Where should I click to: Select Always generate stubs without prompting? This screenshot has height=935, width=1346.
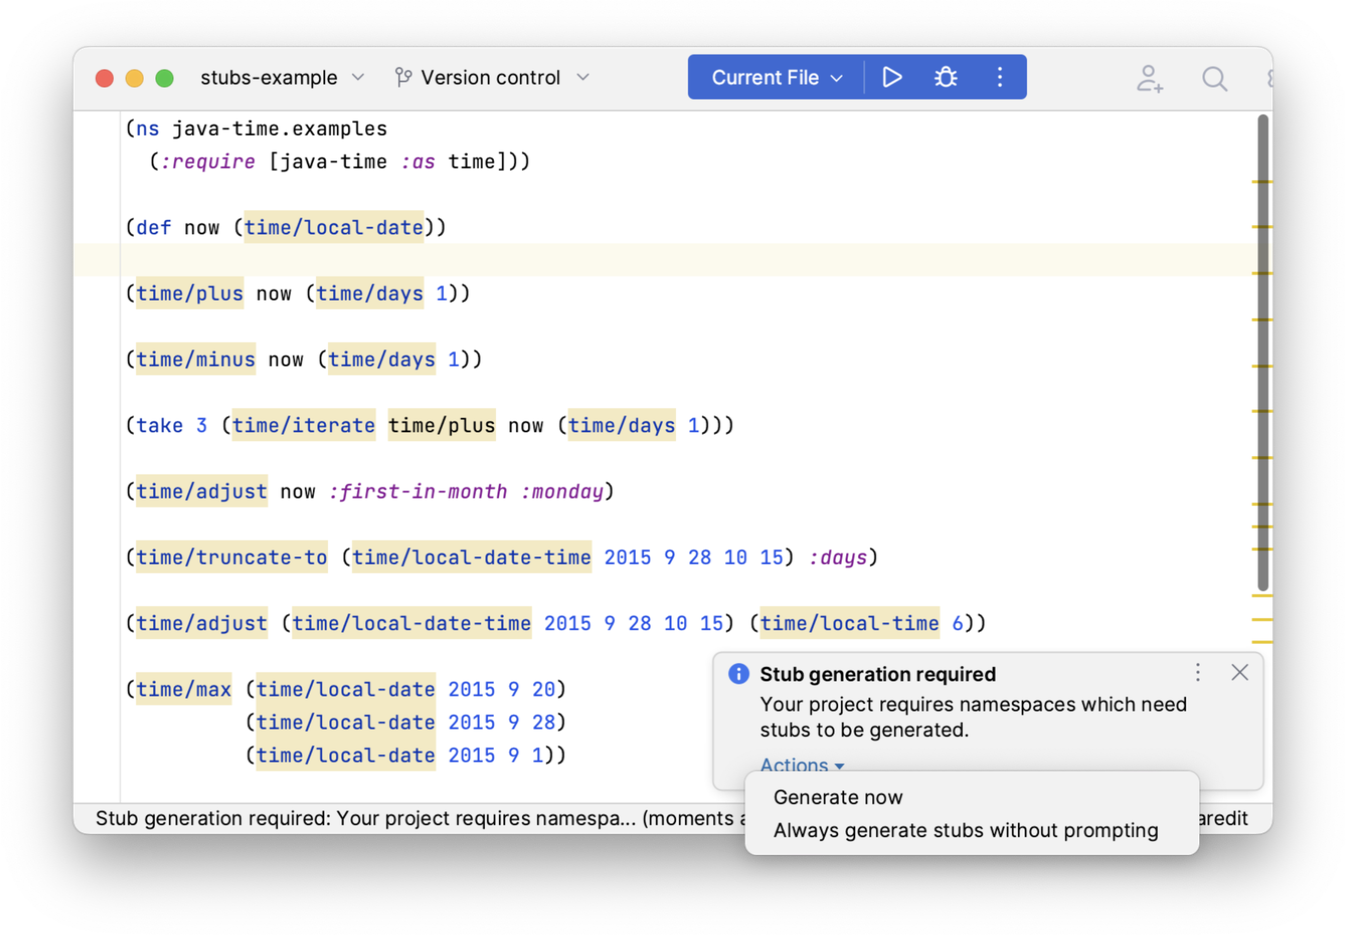[966, 830]
